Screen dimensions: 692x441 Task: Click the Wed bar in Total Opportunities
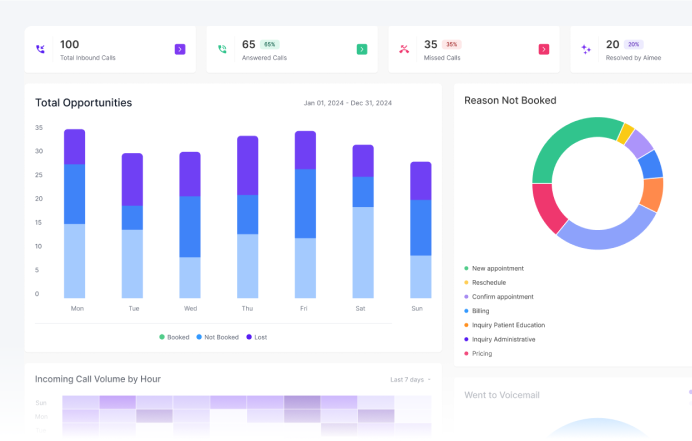[x=190, y=225]
